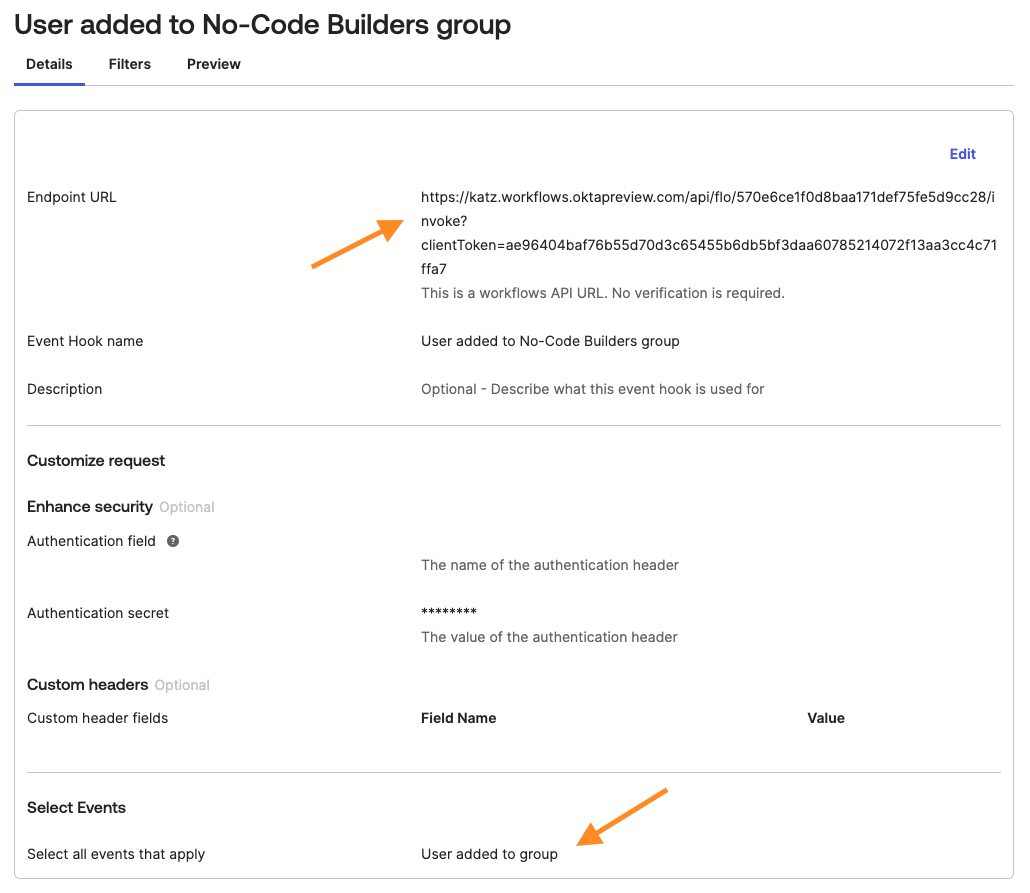Click the optional Description placeholder text
The height and width of the screenshot is (893, 1030).
[x=592, y=389]
